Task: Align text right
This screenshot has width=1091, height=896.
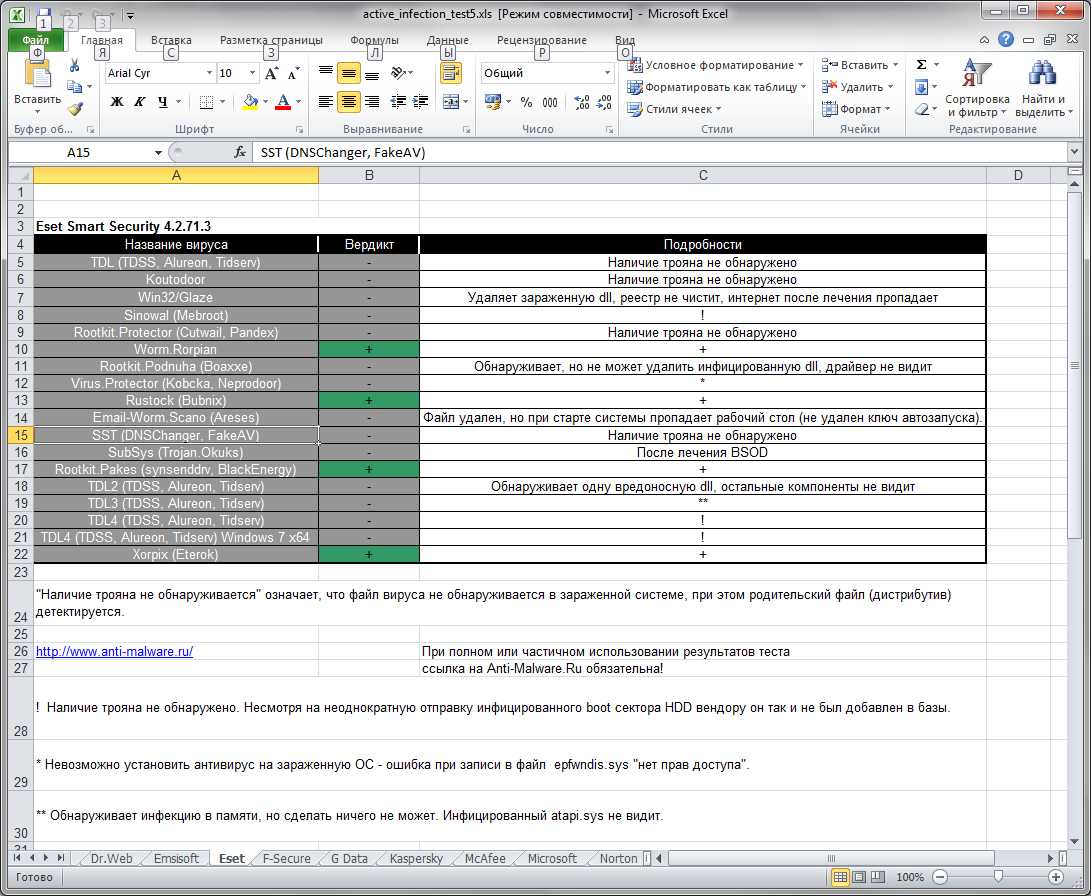Action: click(x=372, y=102)
